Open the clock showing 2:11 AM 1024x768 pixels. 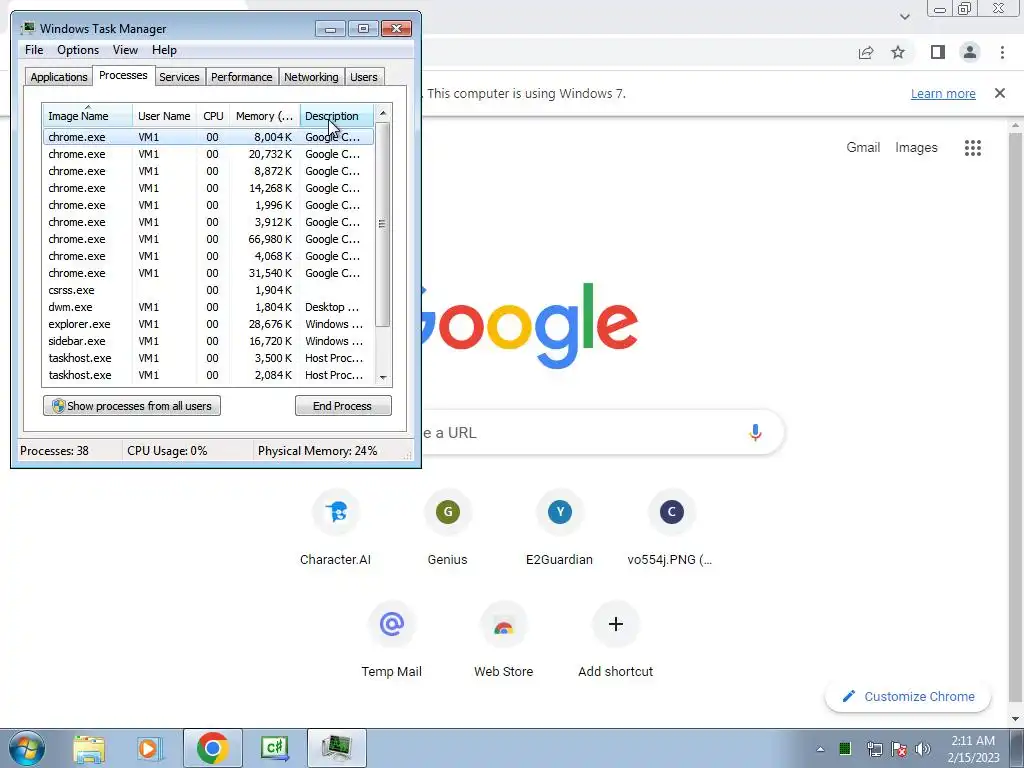tap(973, 749)
